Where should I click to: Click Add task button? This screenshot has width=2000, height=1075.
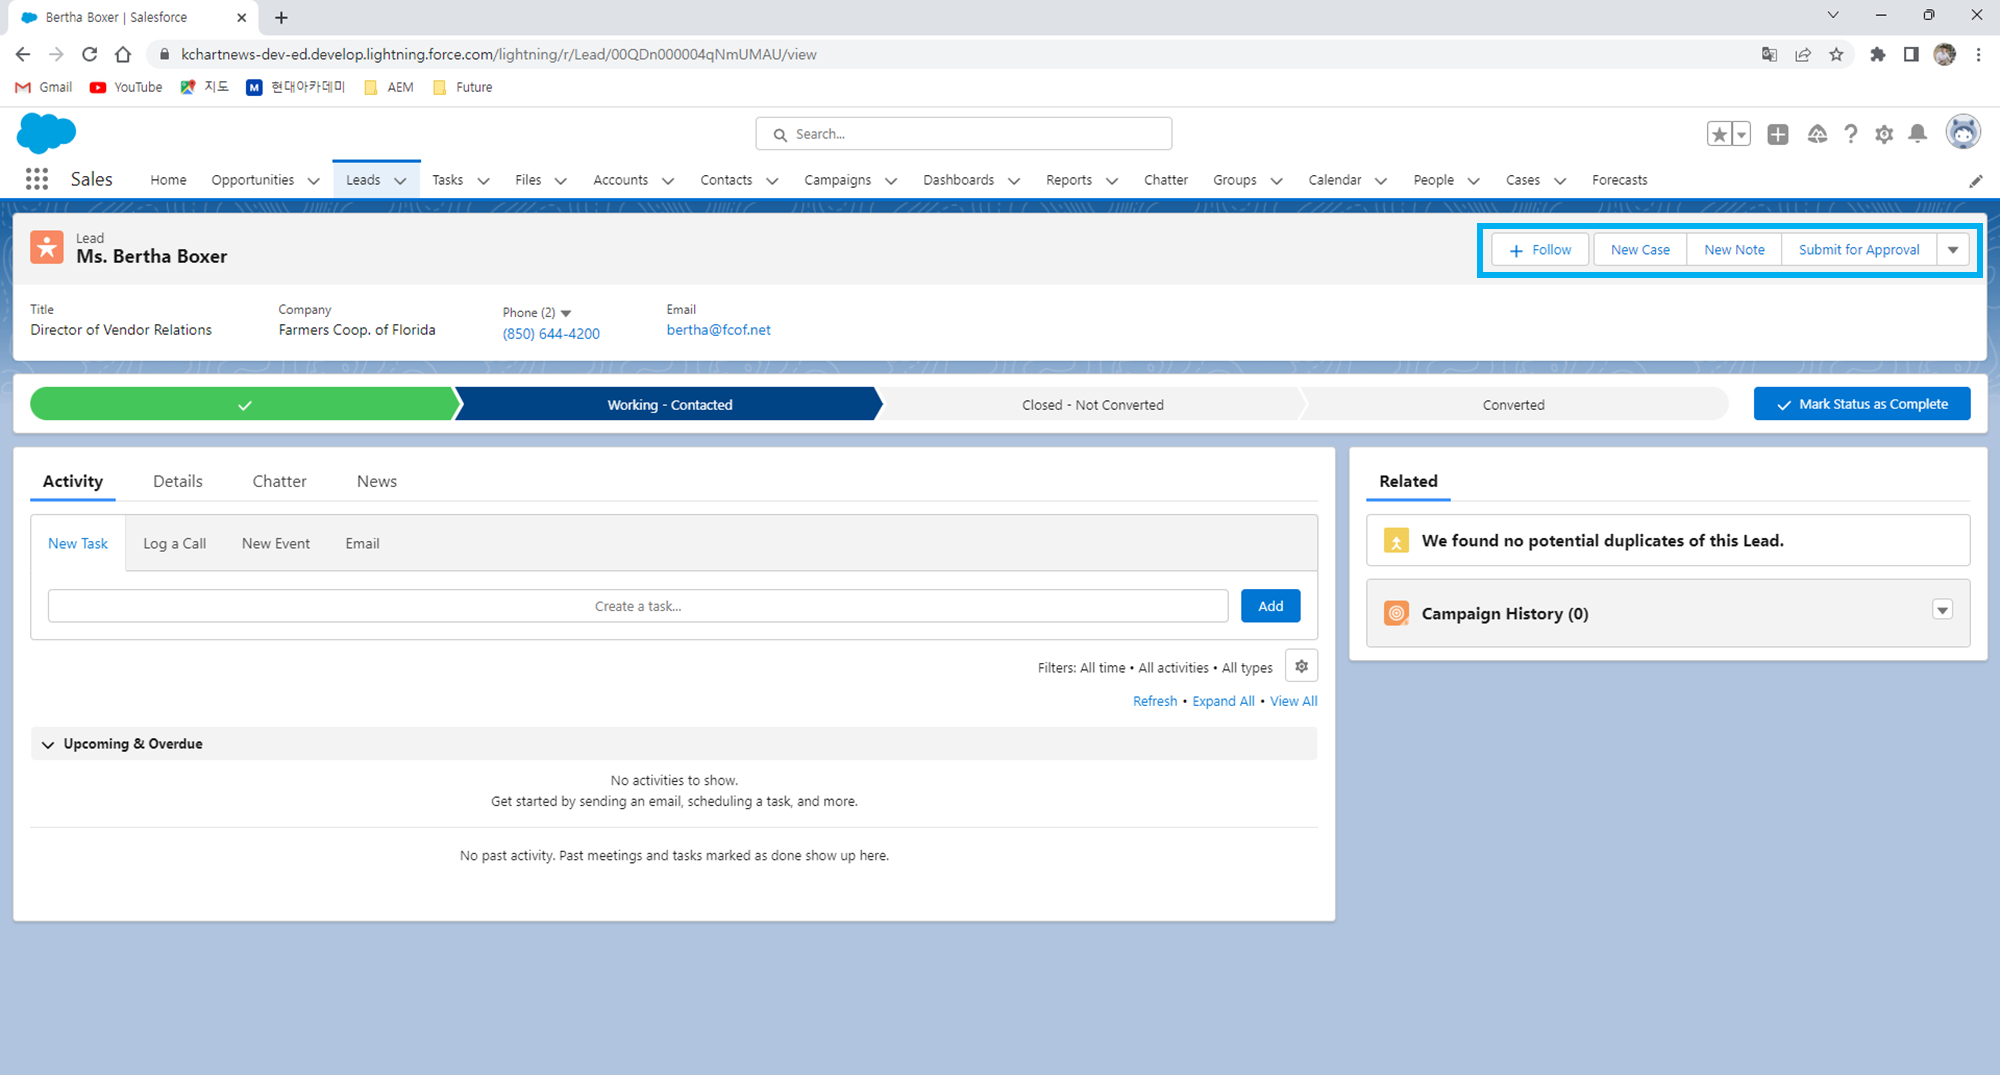[1270, 606]
